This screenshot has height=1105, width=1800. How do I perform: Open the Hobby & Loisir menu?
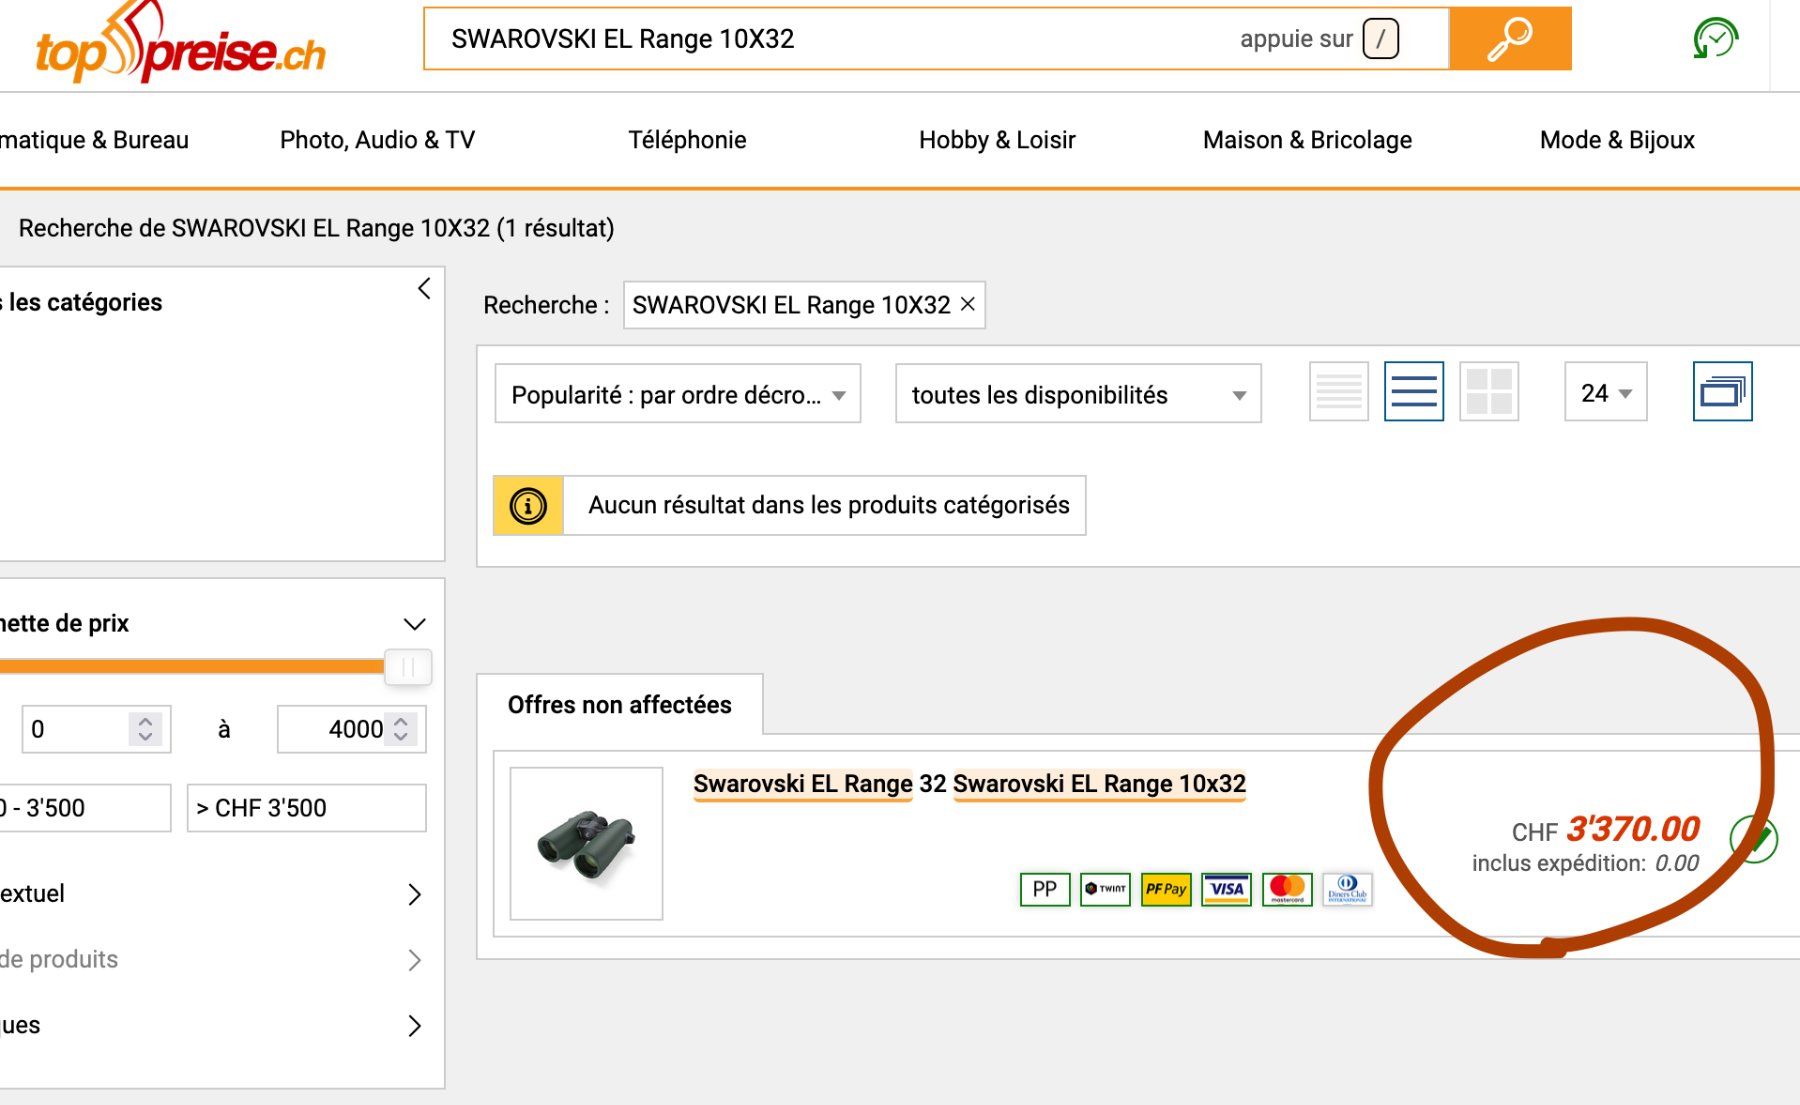click(x=997, y=140)
